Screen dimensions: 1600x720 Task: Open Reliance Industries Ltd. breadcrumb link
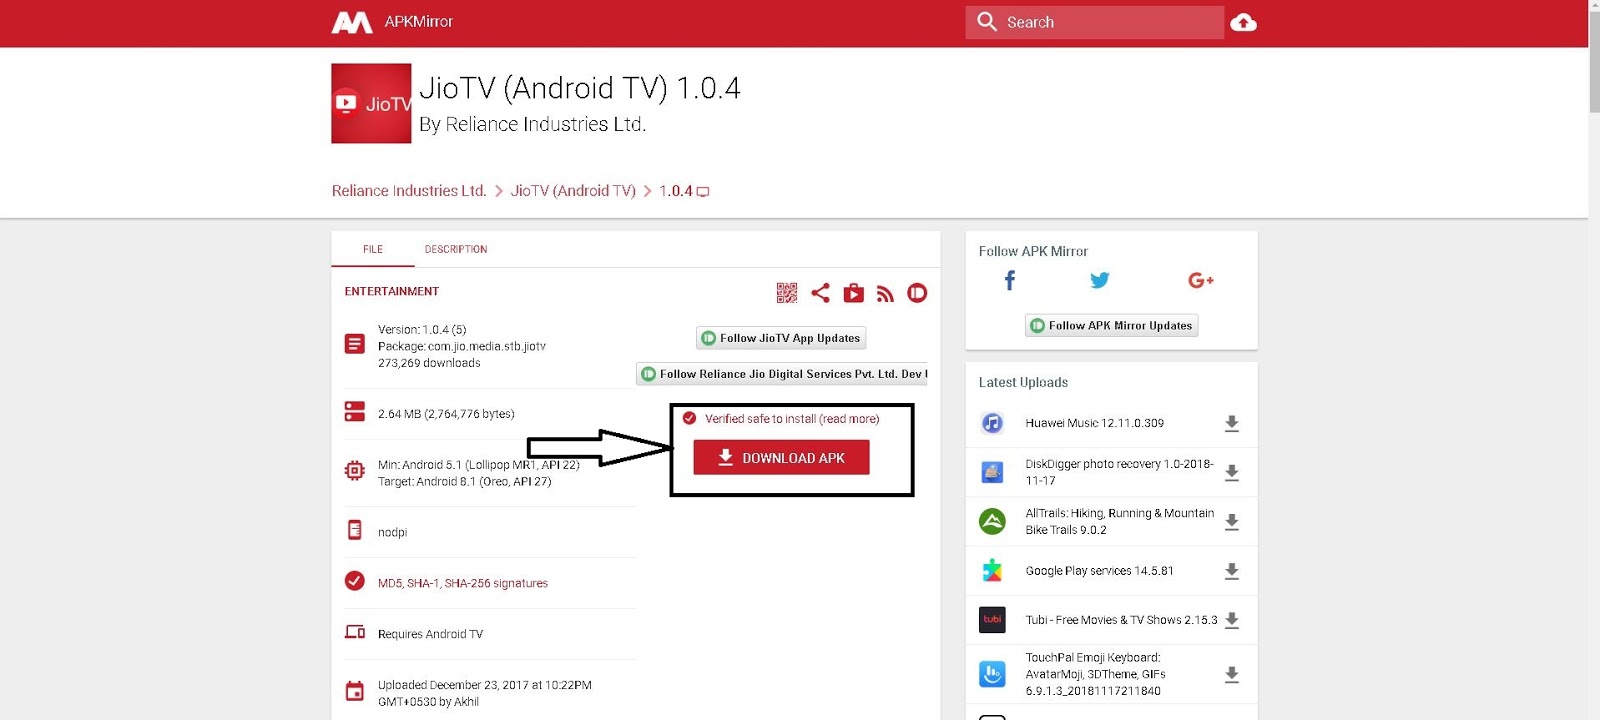click(409, 191)
